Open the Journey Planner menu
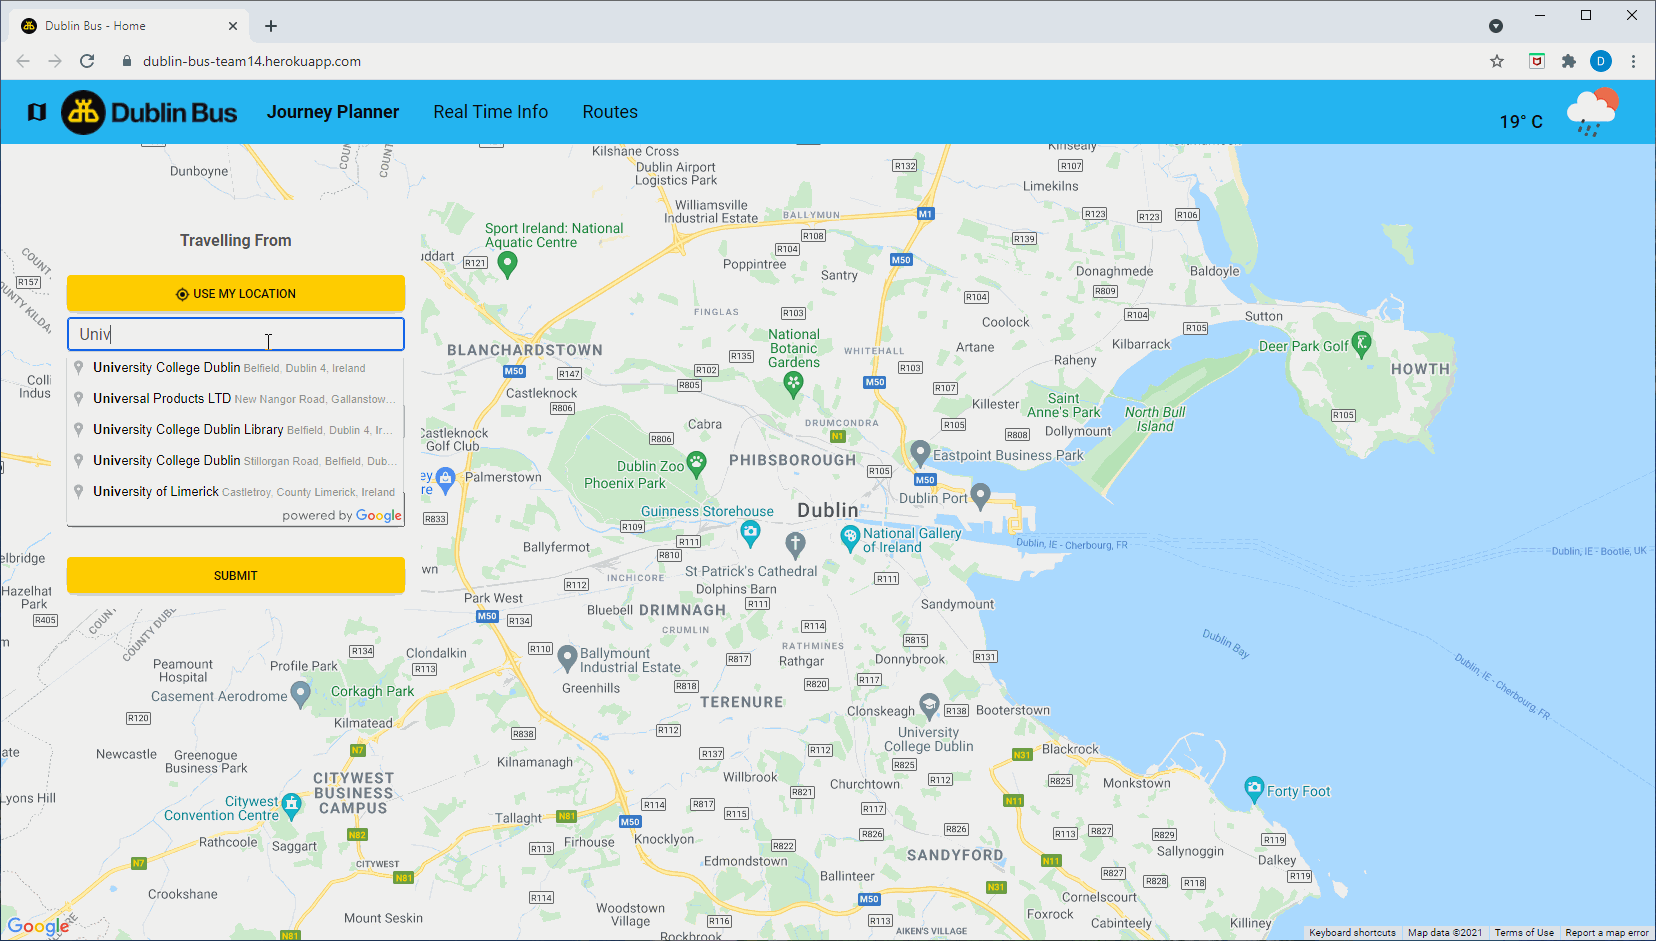The width and height of the screenshot is (1656, 941). pyautogui.click(x=333, y=112)
